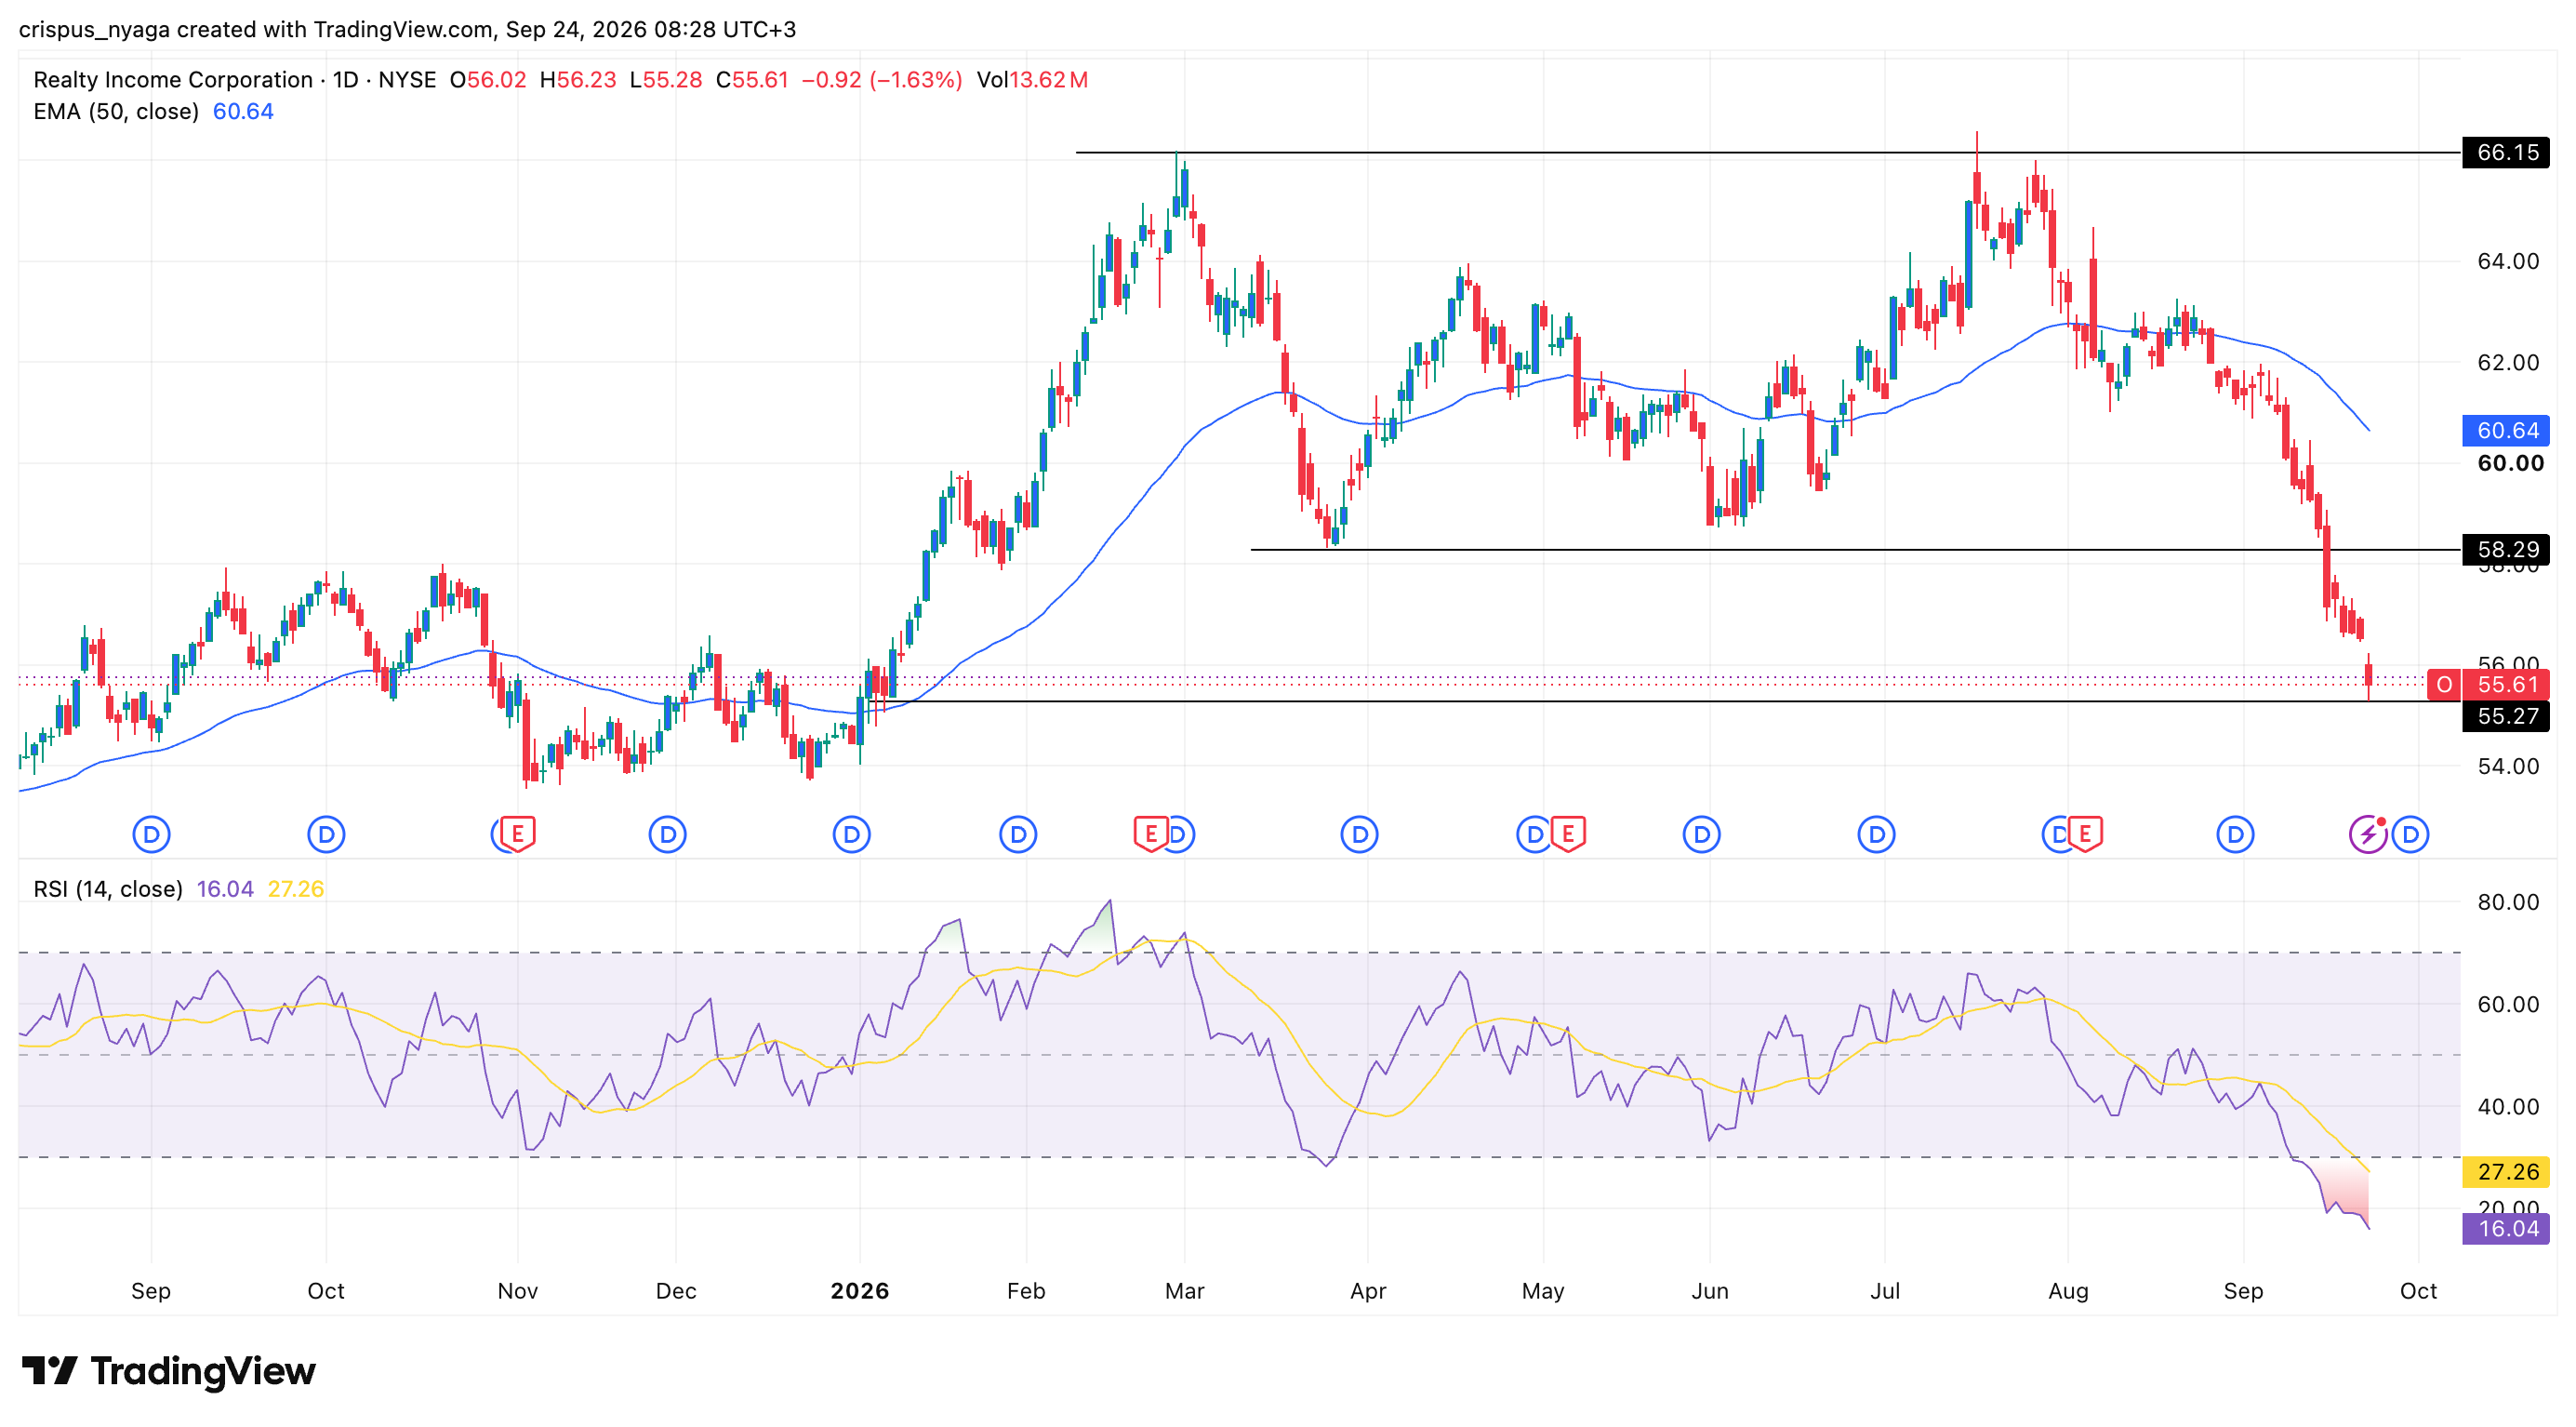2576x1427 pixels.
Task: Click the dividend marker for October 2025
Action: (326, 834)
